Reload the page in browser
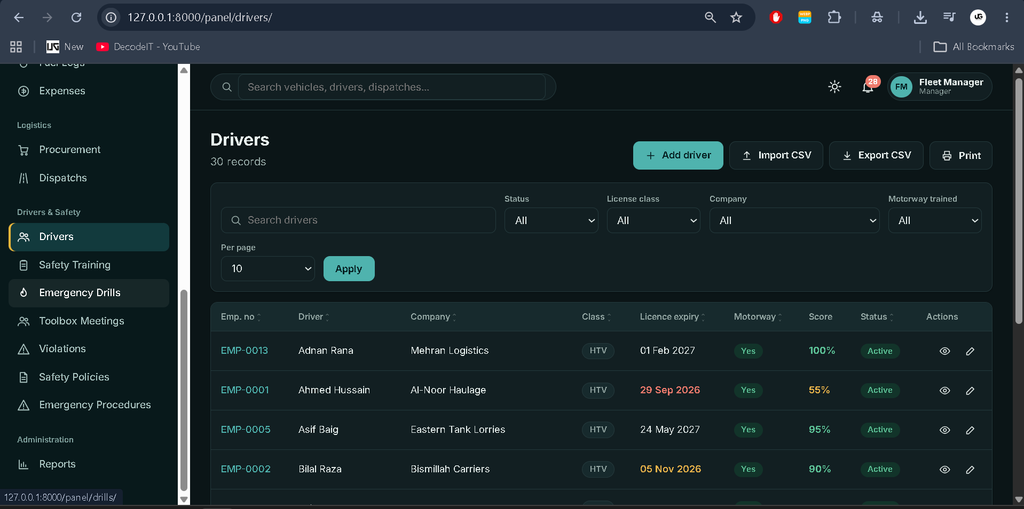Viewport: 1024px width, 509px height. 76,18
